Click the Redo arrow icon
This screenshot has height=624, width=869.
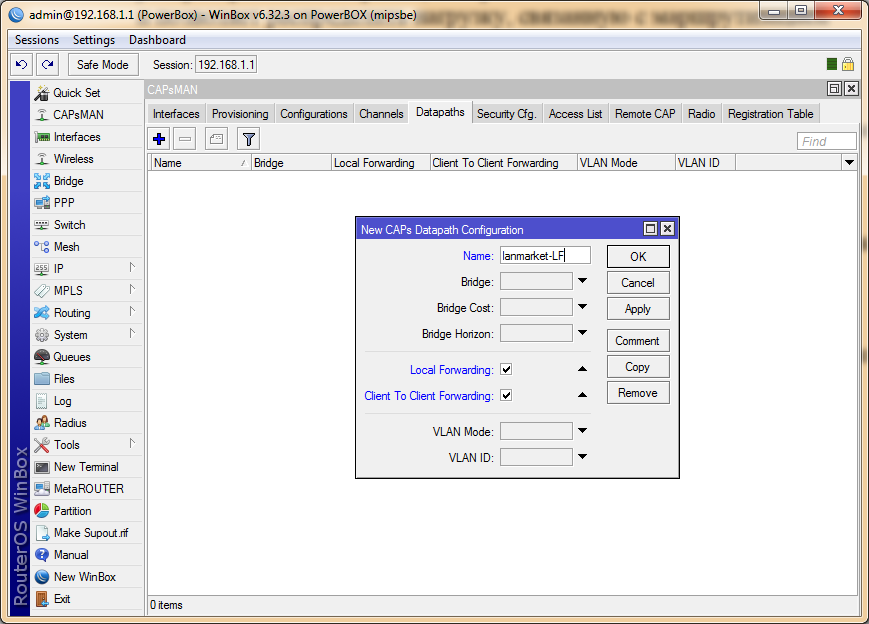(47, 64)
